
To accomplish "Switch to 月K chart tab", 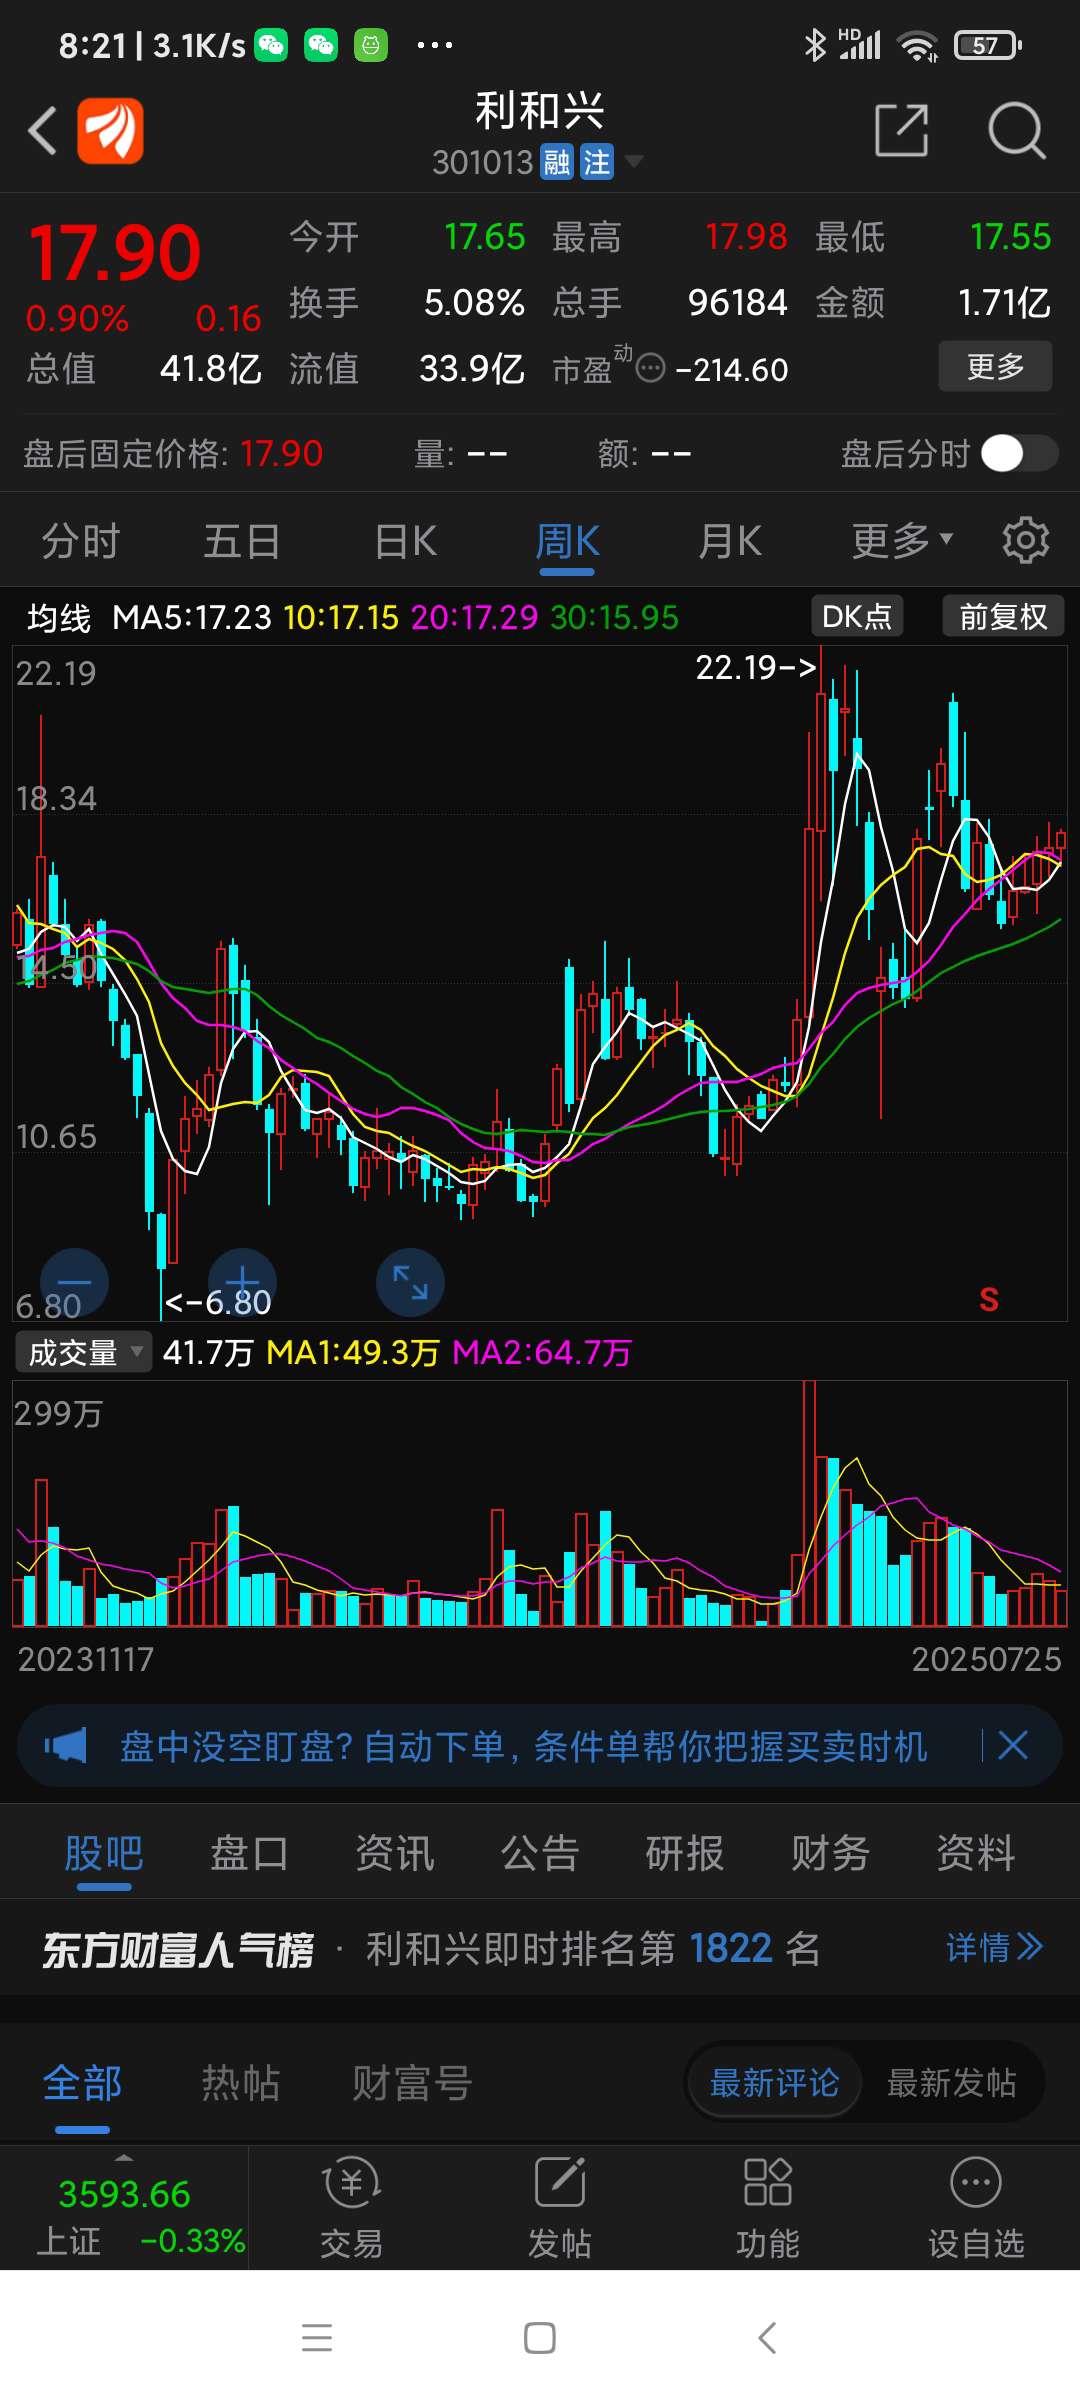I will click(730, 541).
